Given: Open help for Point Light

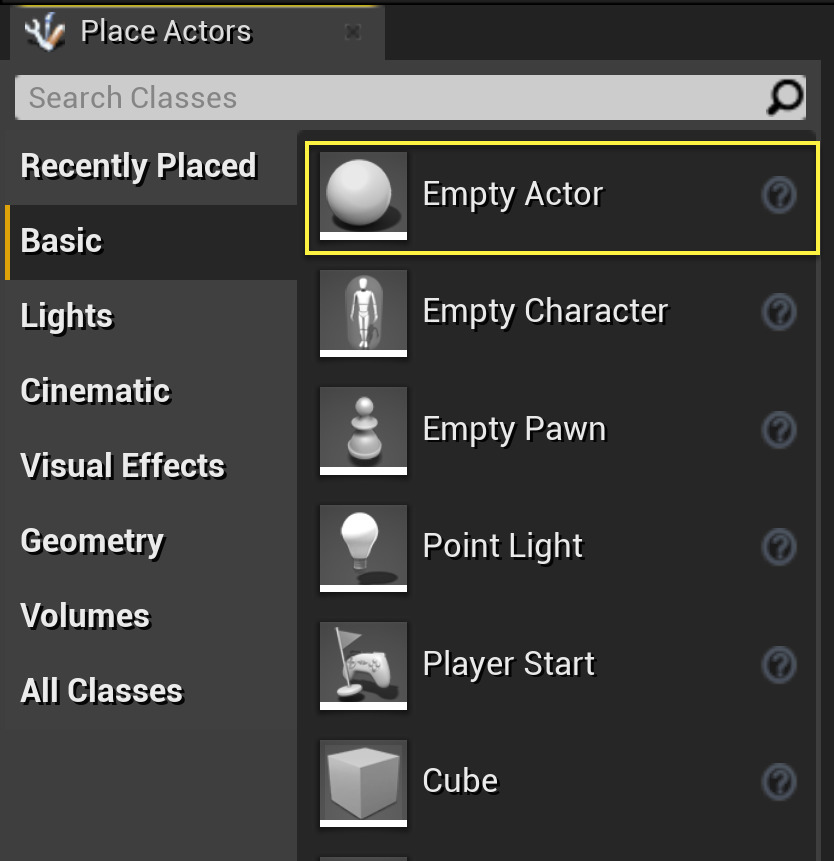Looking at the screenshot, I should 779,547.
